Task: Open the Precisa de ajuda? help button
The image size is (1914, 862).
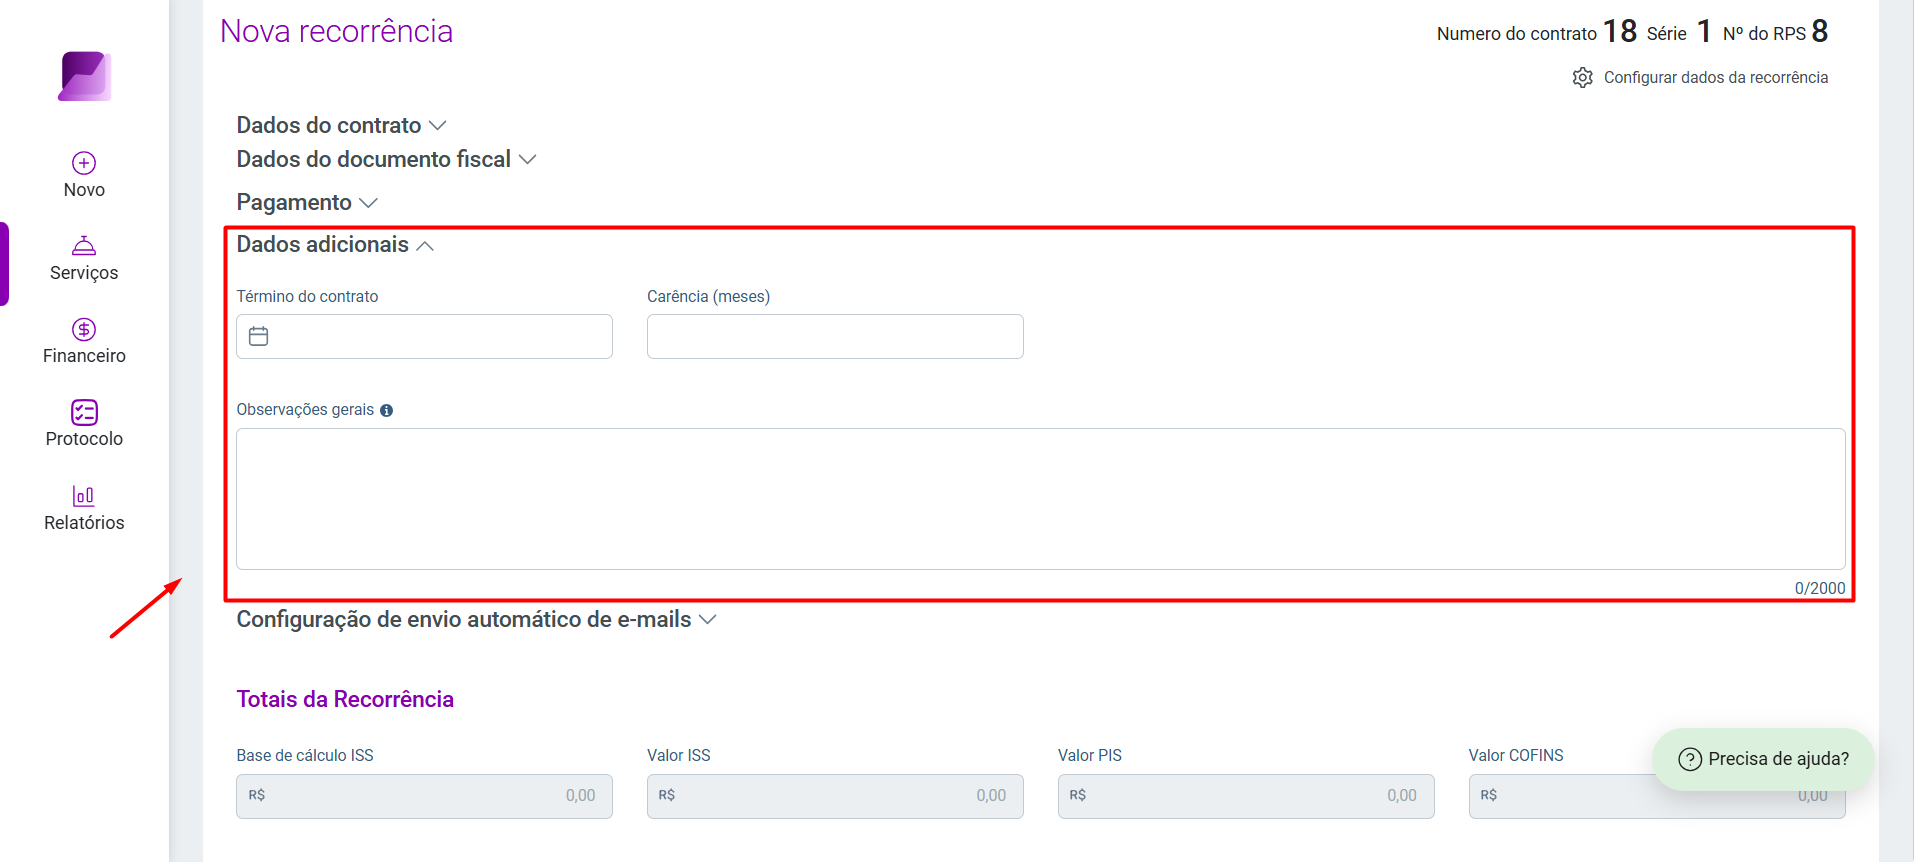Action: coord(1763,759)
